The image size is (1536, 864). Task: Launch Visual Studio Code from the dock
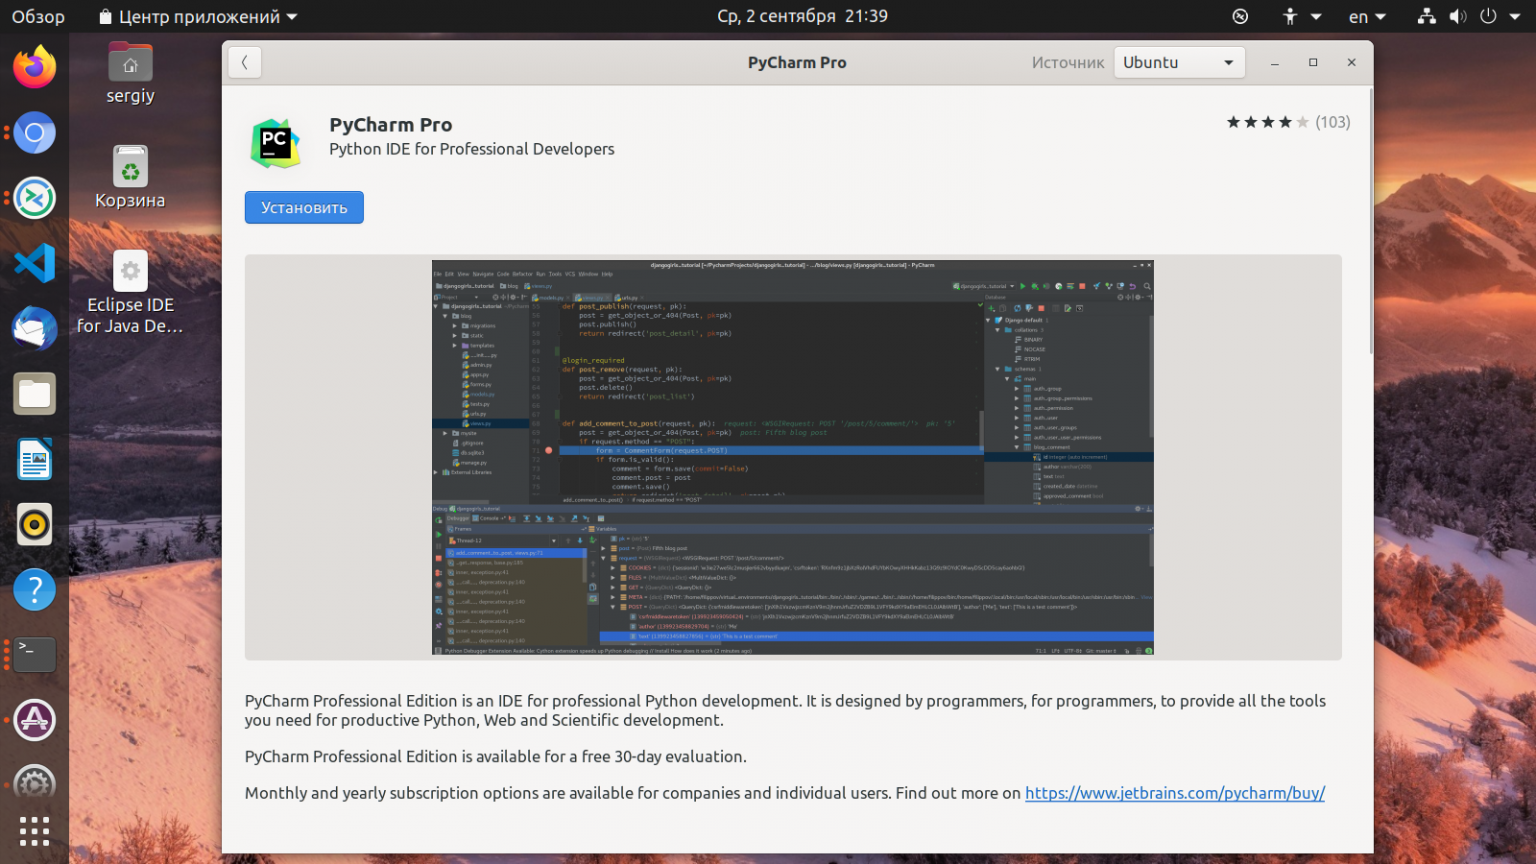34,264
